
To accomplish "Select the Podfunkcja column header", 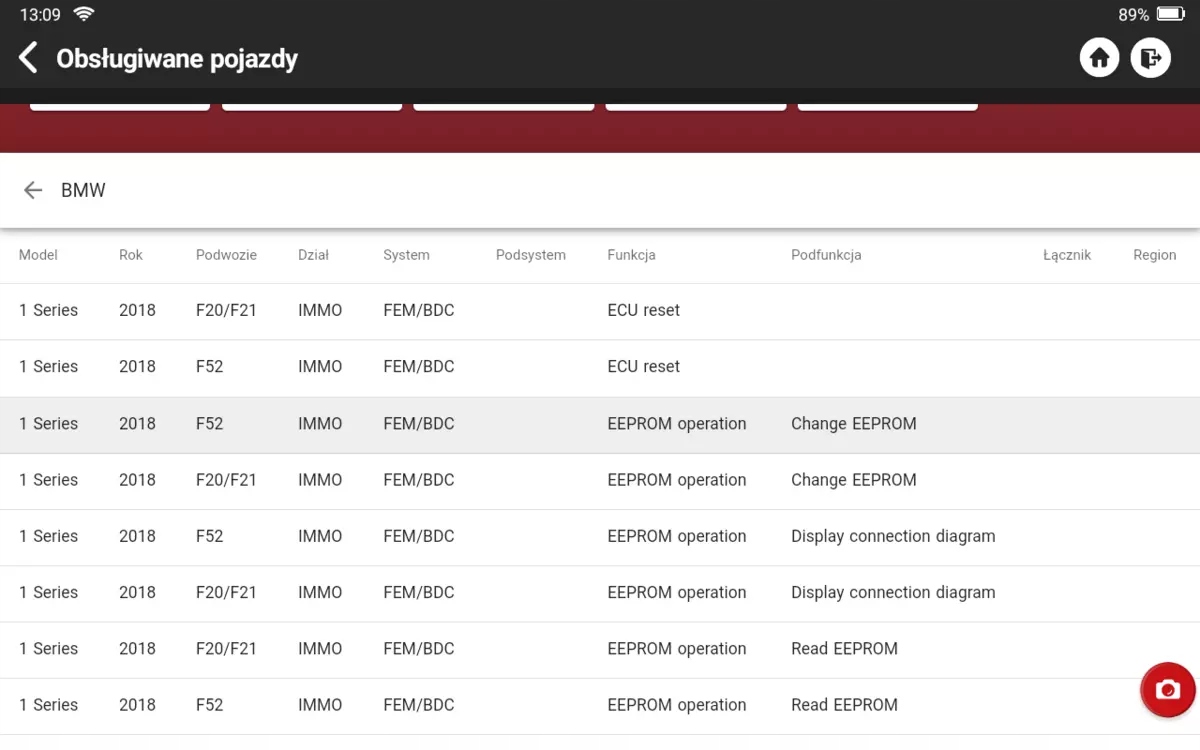I will pyautogui.click(x=826, y=255).
